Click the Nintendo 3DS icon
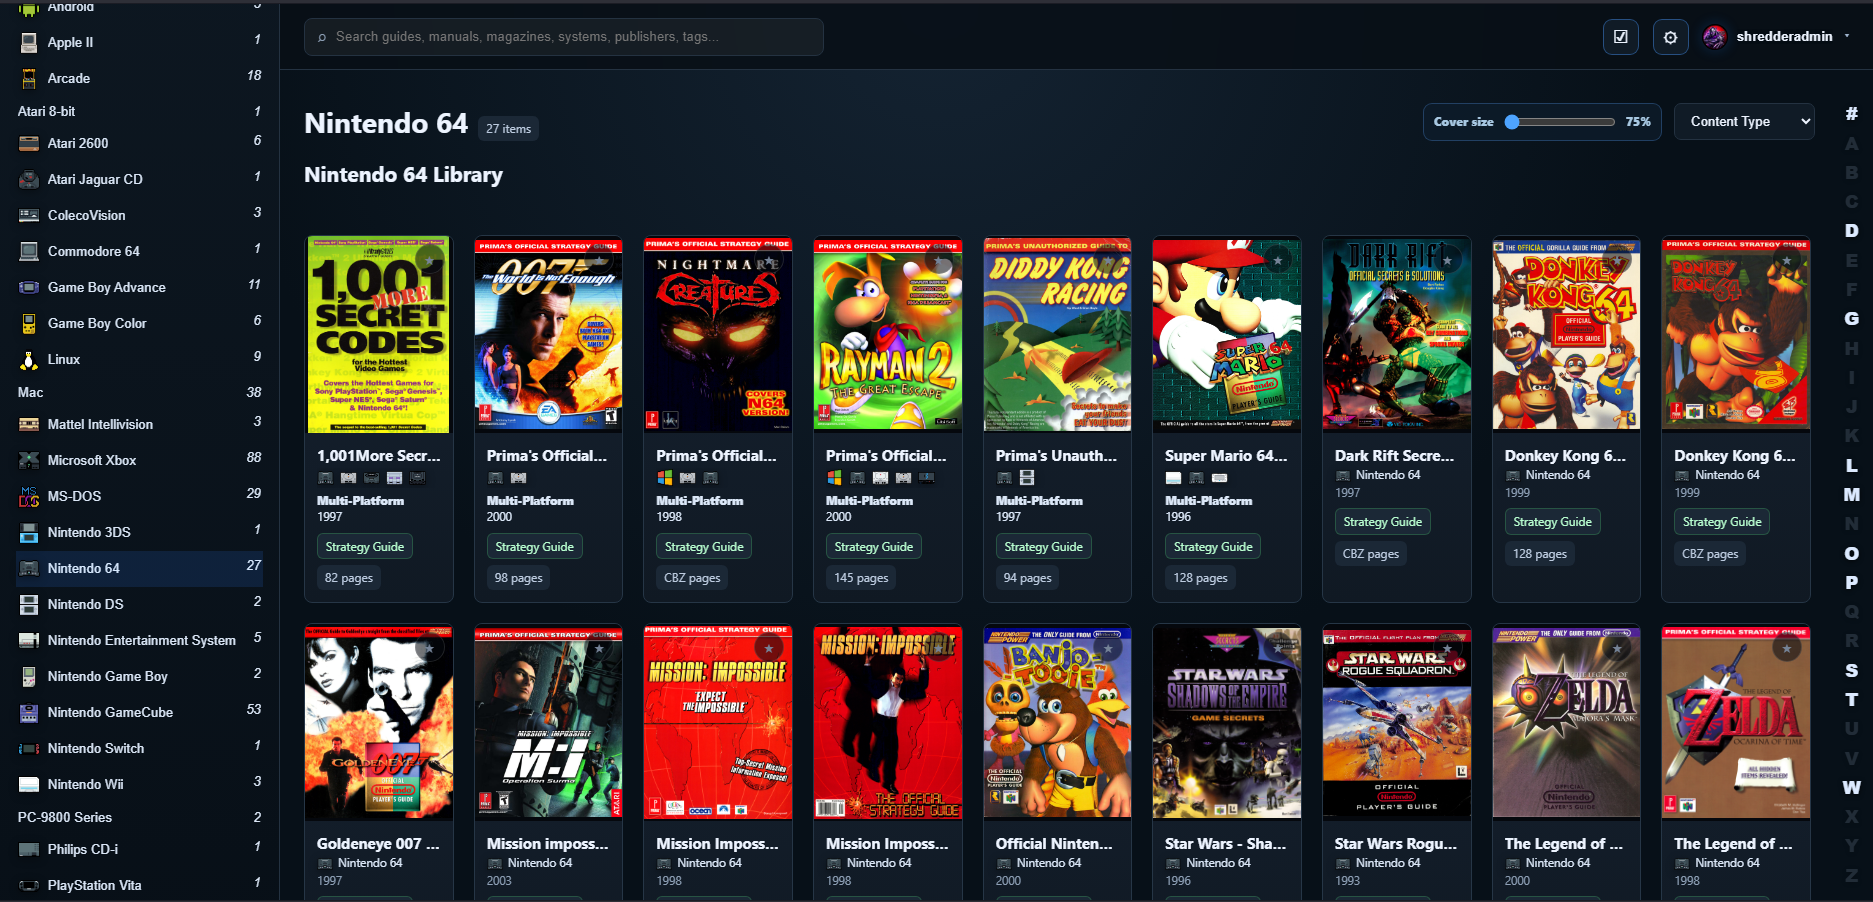This screenshot has width=1873, height=902. [29, 532]
